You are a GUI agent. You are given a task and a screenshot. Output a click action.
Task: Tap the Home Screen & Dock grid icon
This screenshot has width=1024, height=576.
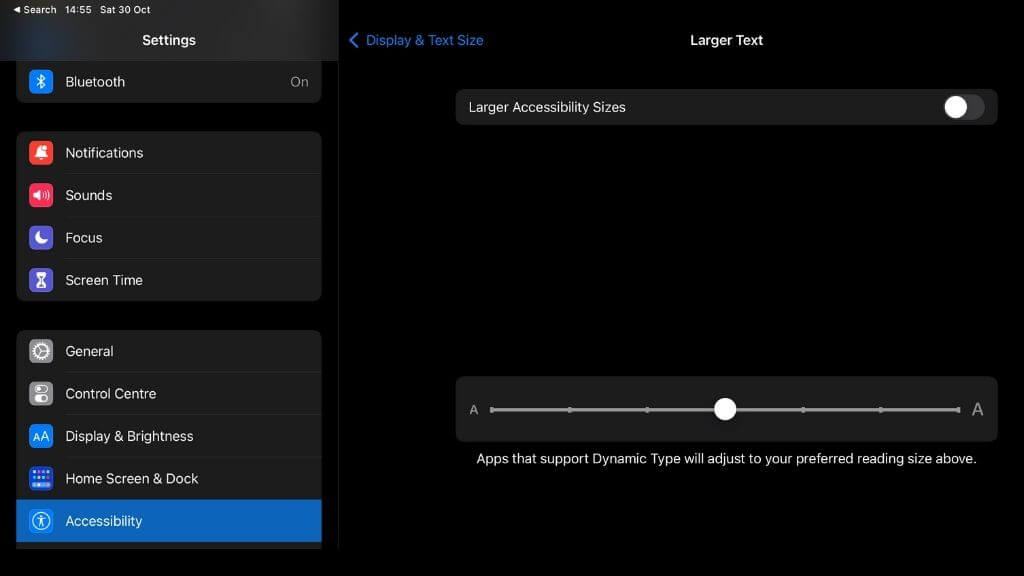coord(40,479)
